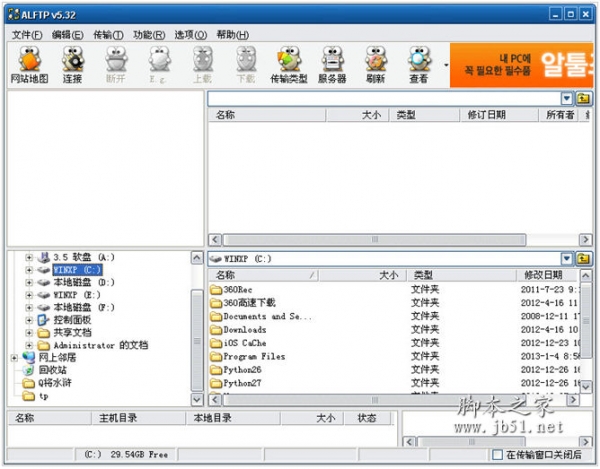Open the 选项(O) menu

pyautogui.click(x=190, y=35)
